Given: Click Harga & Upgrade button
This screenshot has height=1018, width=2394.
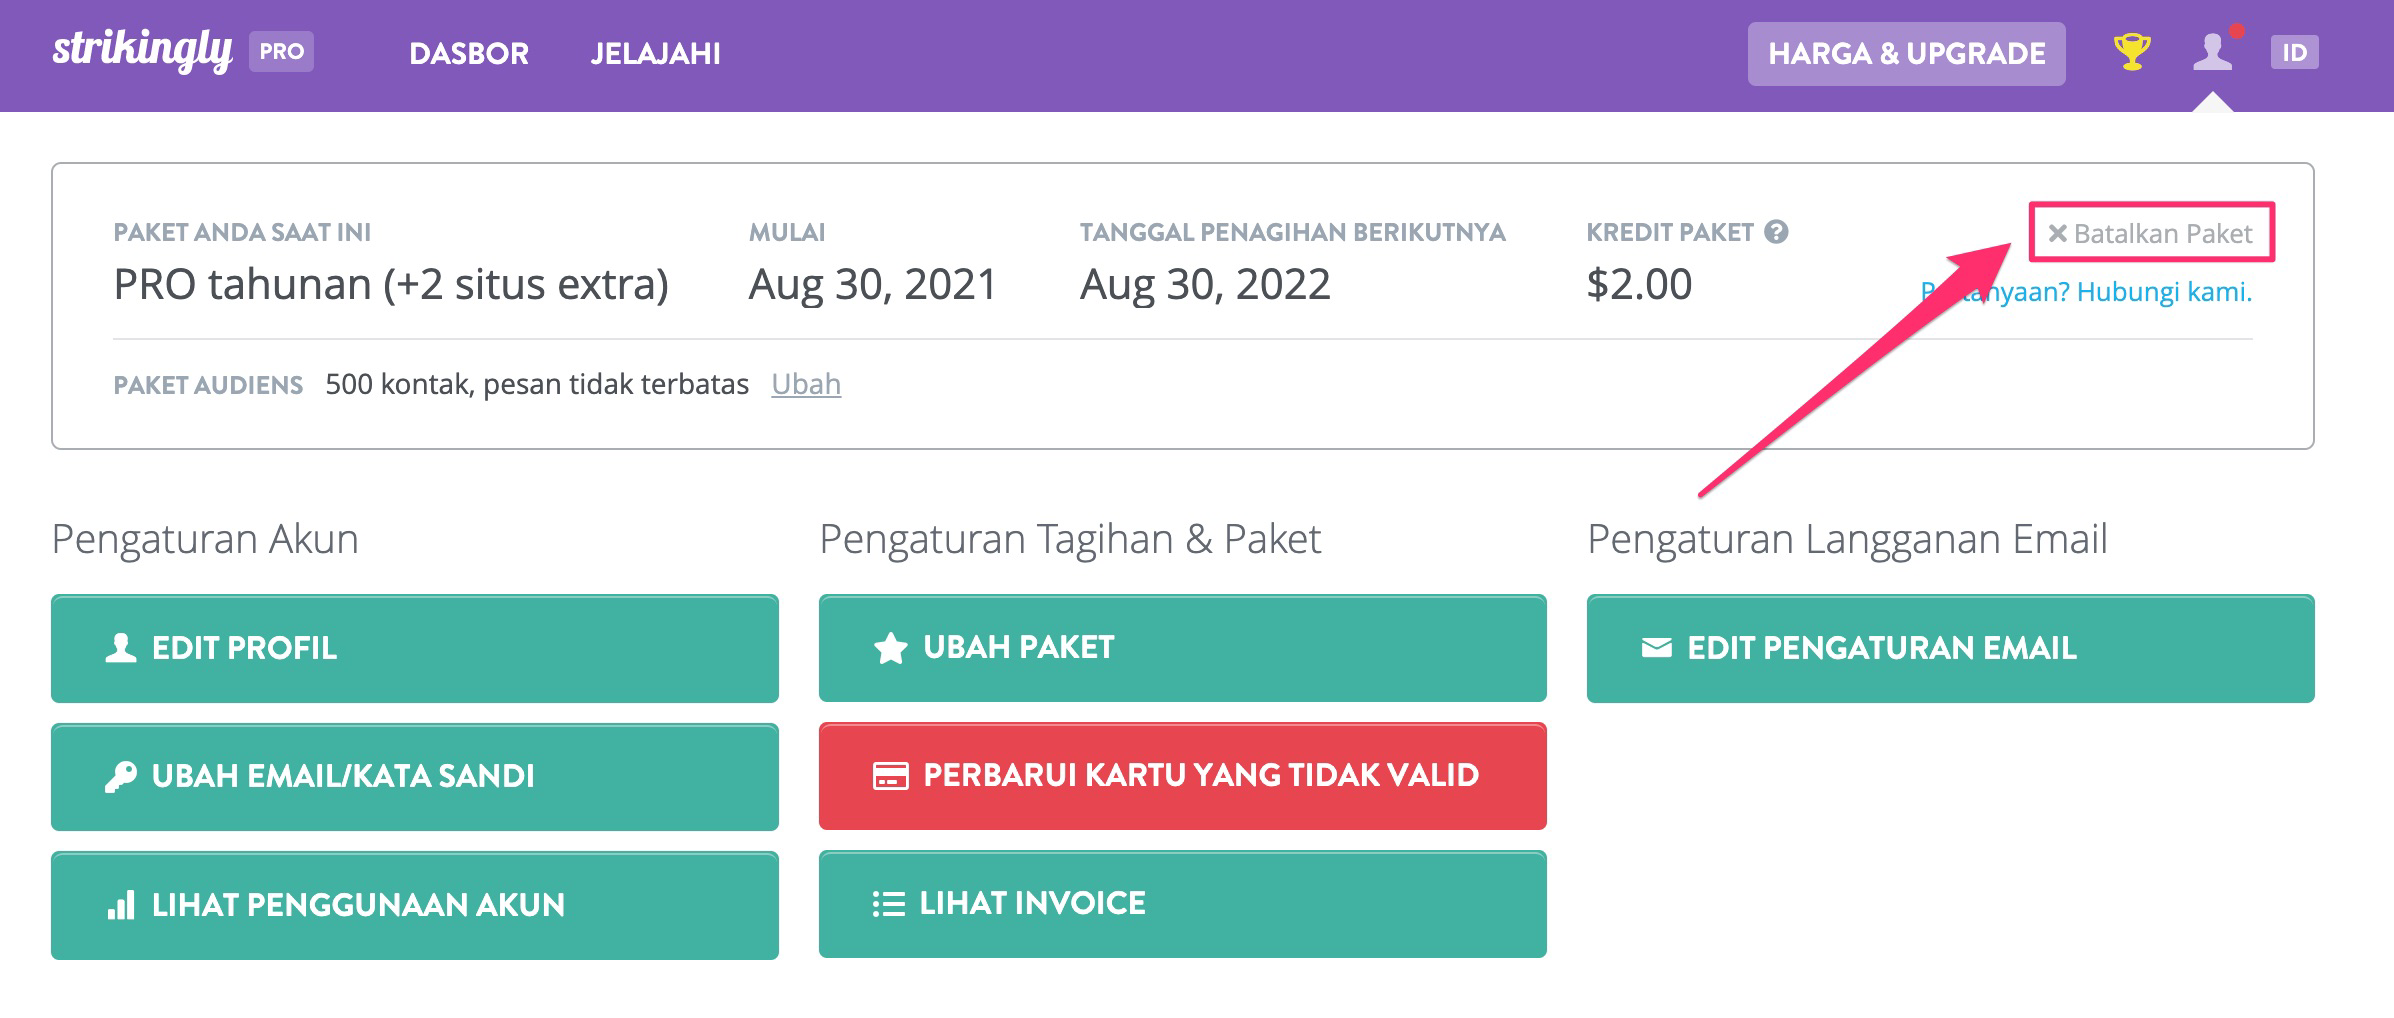Looking at the screenshot, I should [x=1906, y=53].
